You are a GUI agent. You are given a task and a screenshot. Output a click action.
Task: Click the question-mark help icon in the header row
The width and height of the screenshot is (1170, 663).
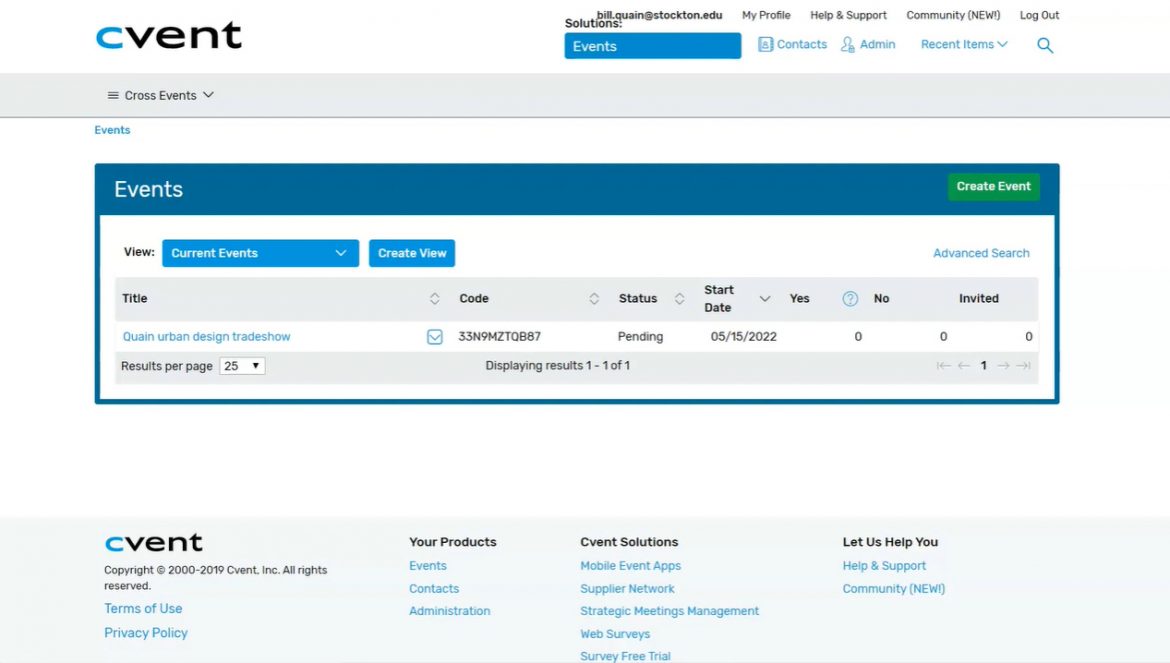point(850,298)
